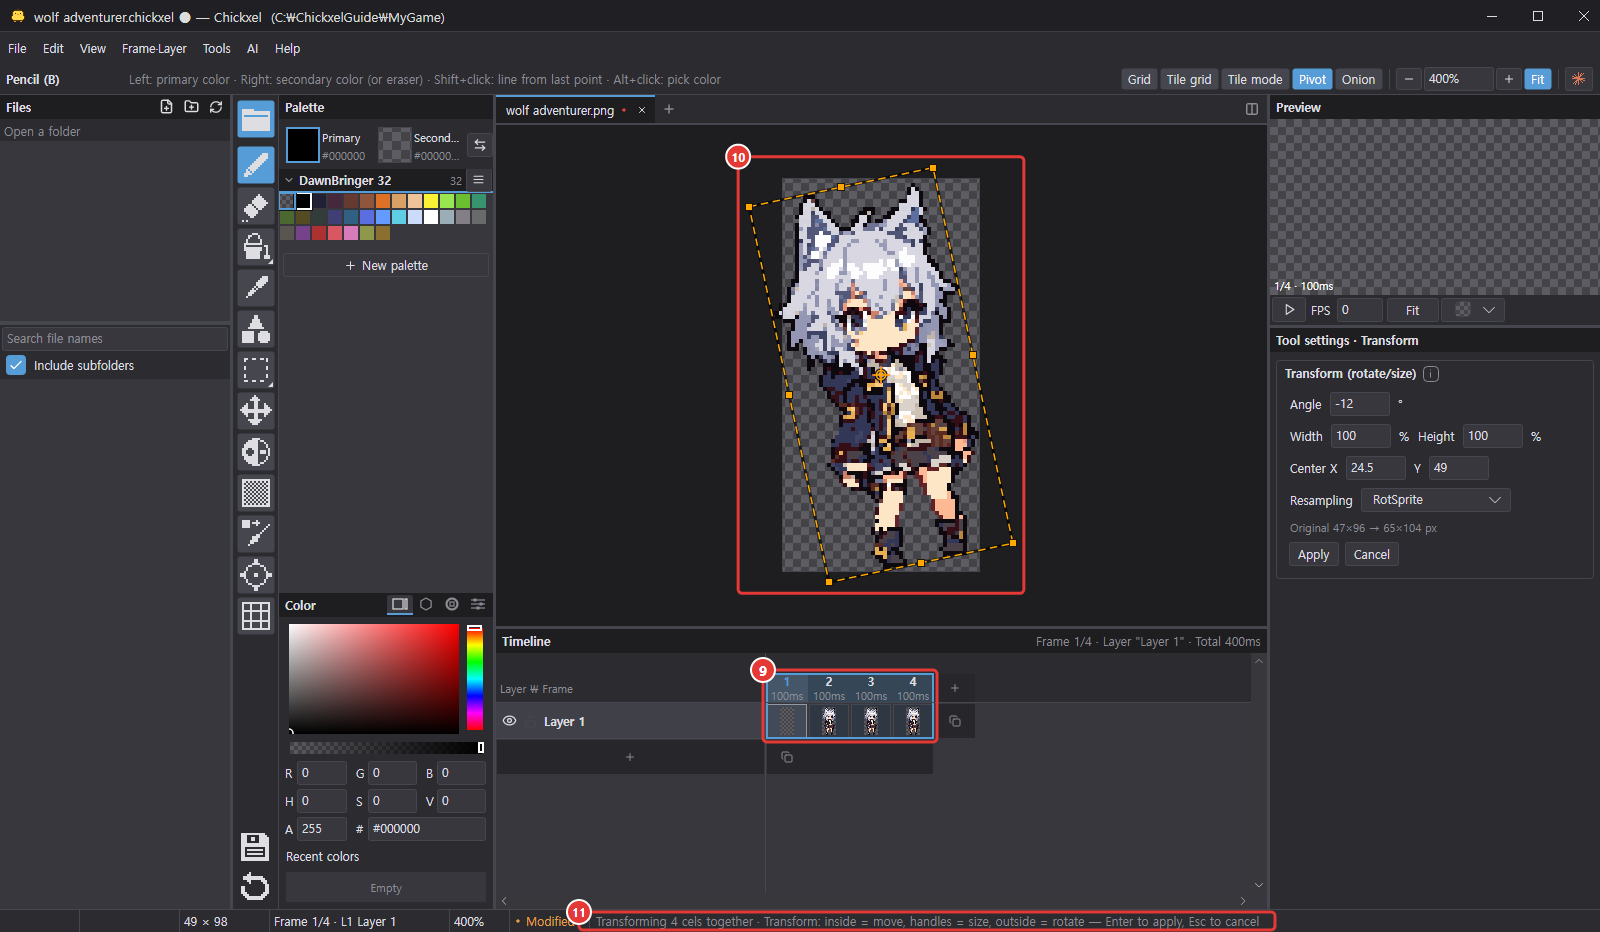Toggle the Tile grid overlay
The image size is (1600, 932).
coord(1189,79)
